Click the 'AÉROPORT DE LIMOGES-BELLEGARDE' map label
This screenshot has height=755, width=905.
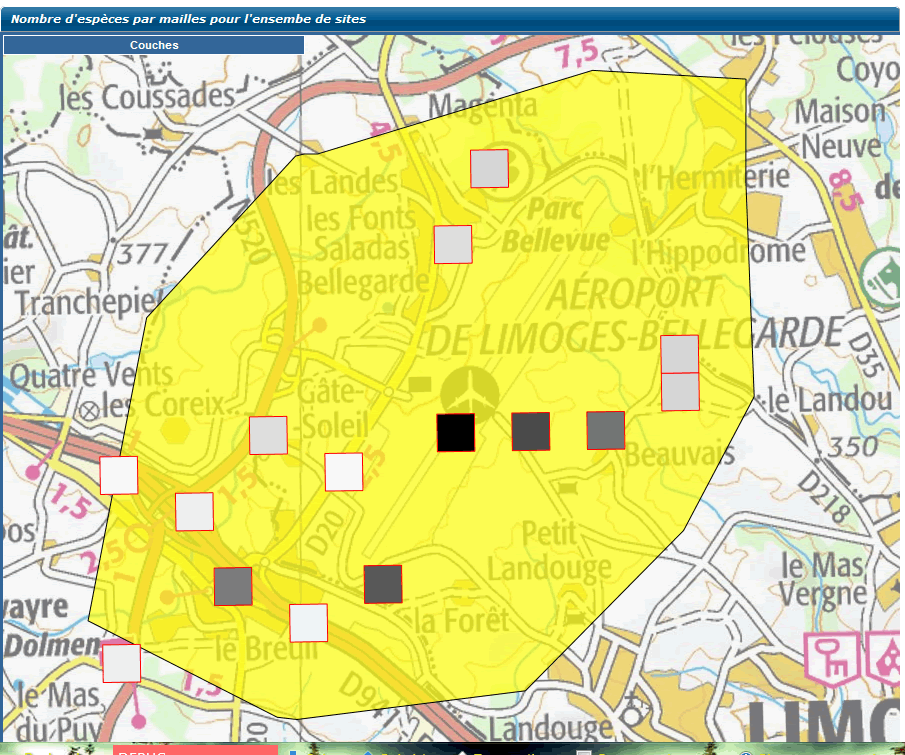tap(635, 316)
